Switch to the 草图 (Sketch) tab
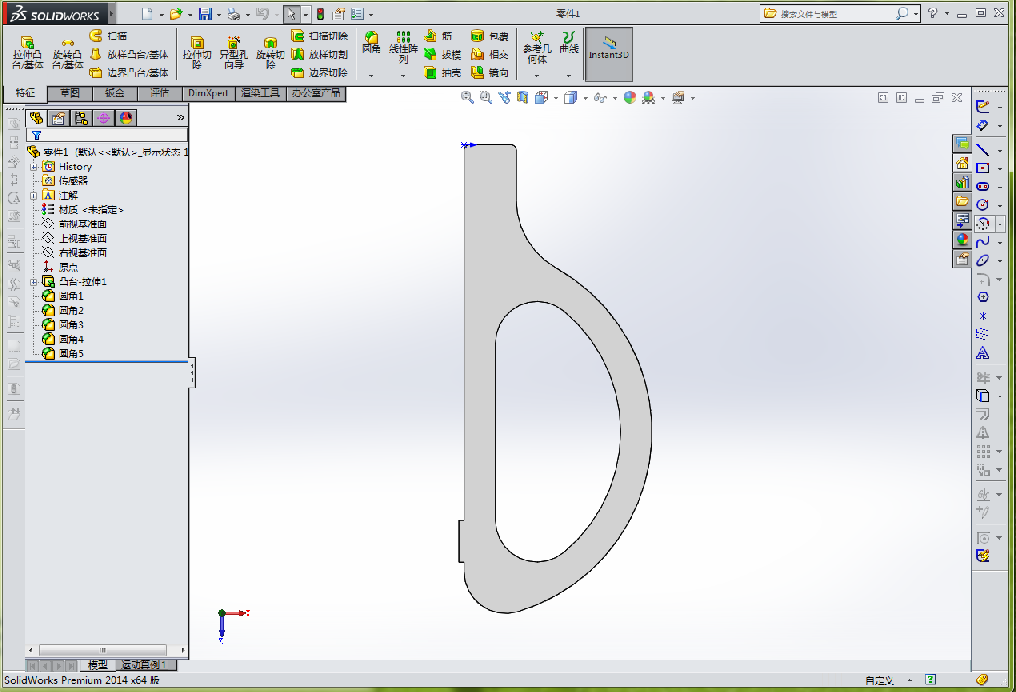The image size is (1016, 692). tap(70, 93)
